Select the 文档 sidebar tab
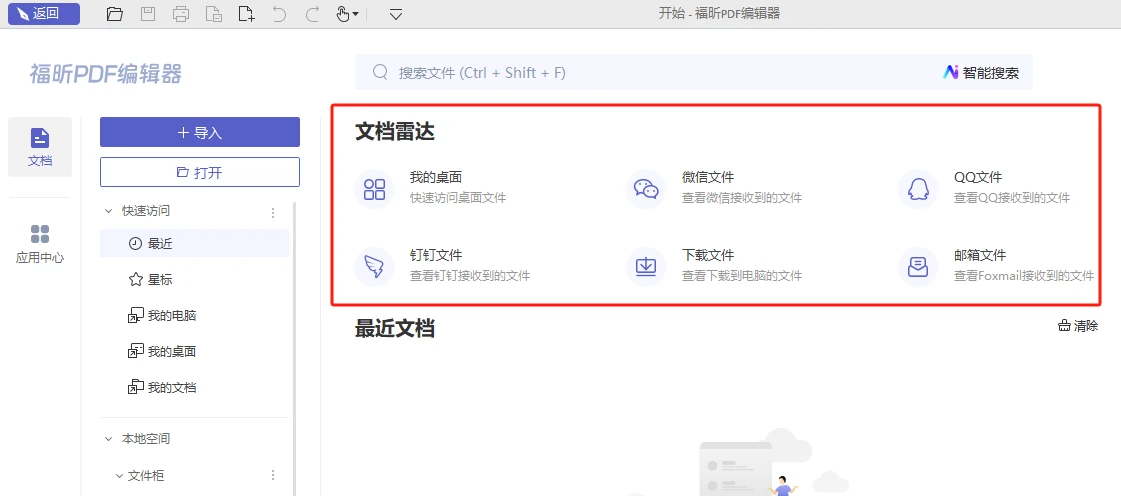Image resolution: width=1121 pixels, height=496 pixels. point(40,147)
